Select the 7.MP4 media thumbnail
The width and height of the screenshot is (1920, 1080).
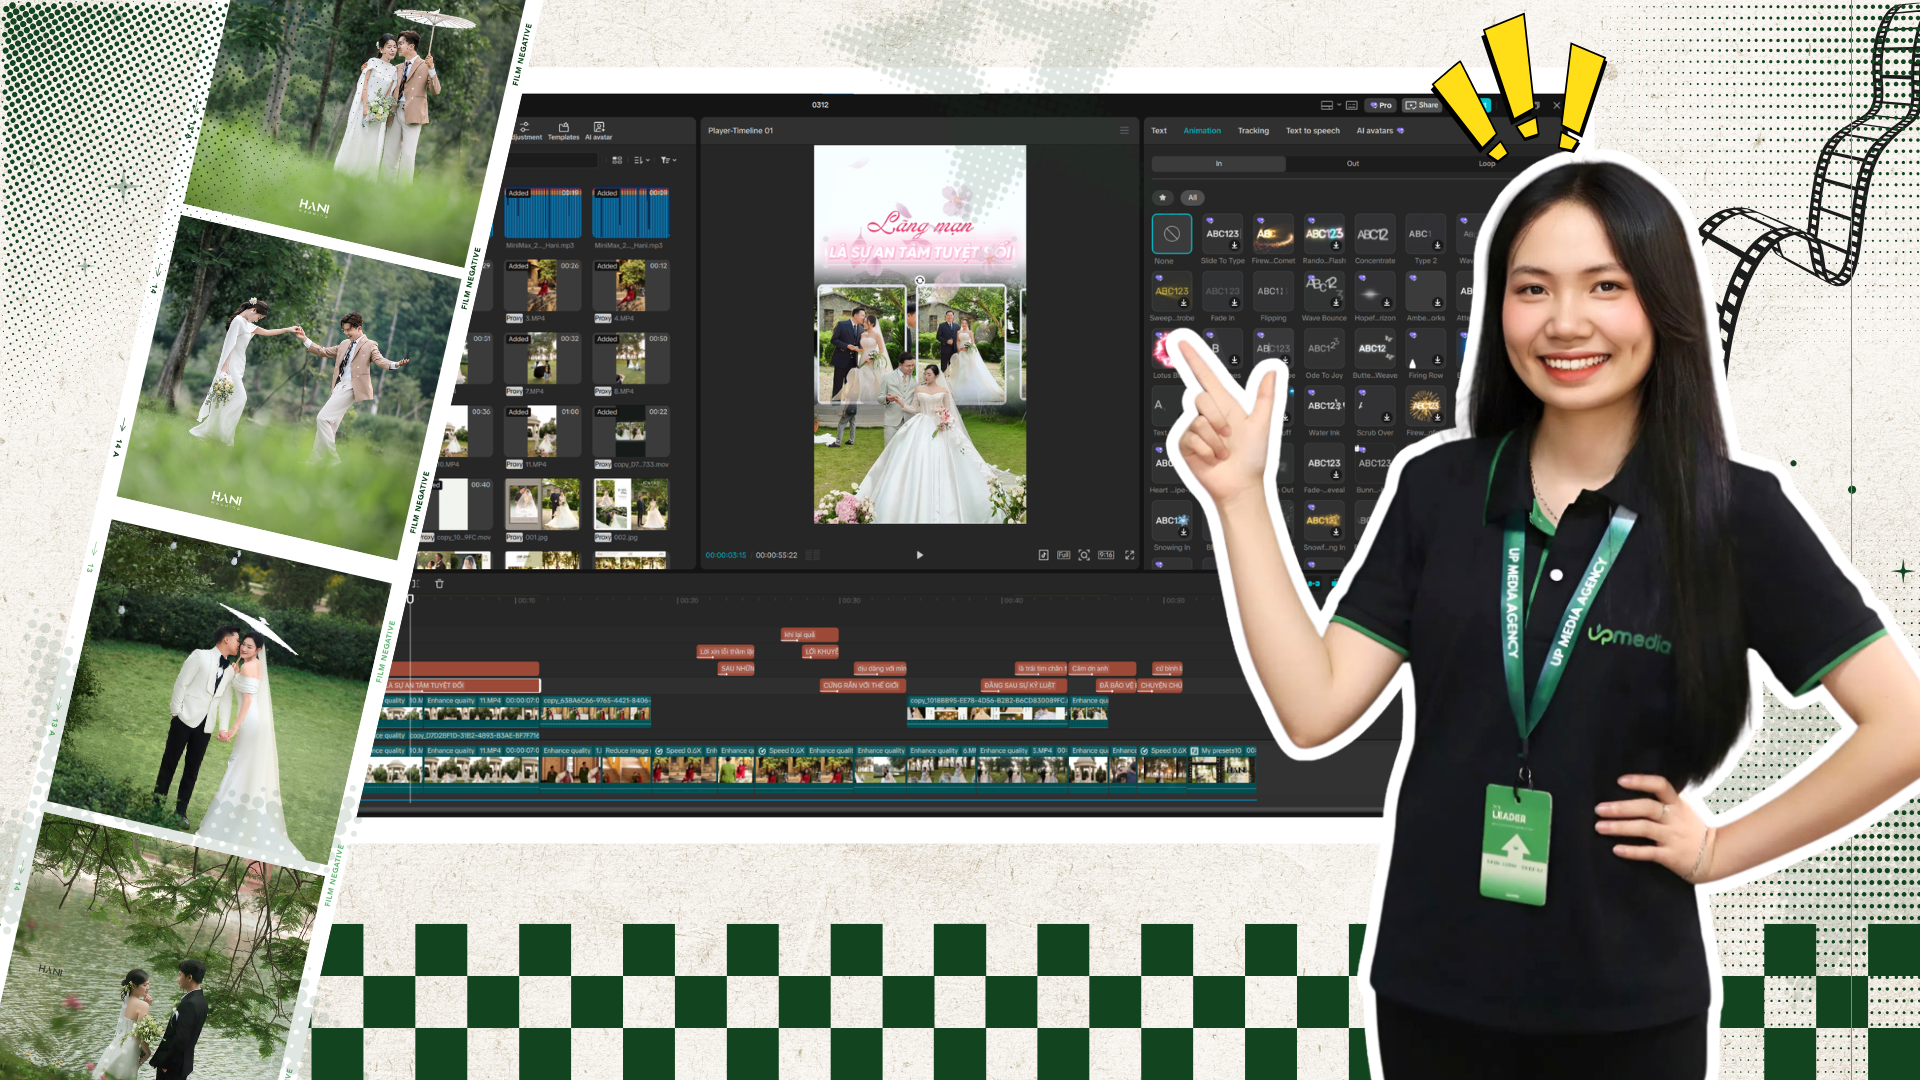click(542, 359)
